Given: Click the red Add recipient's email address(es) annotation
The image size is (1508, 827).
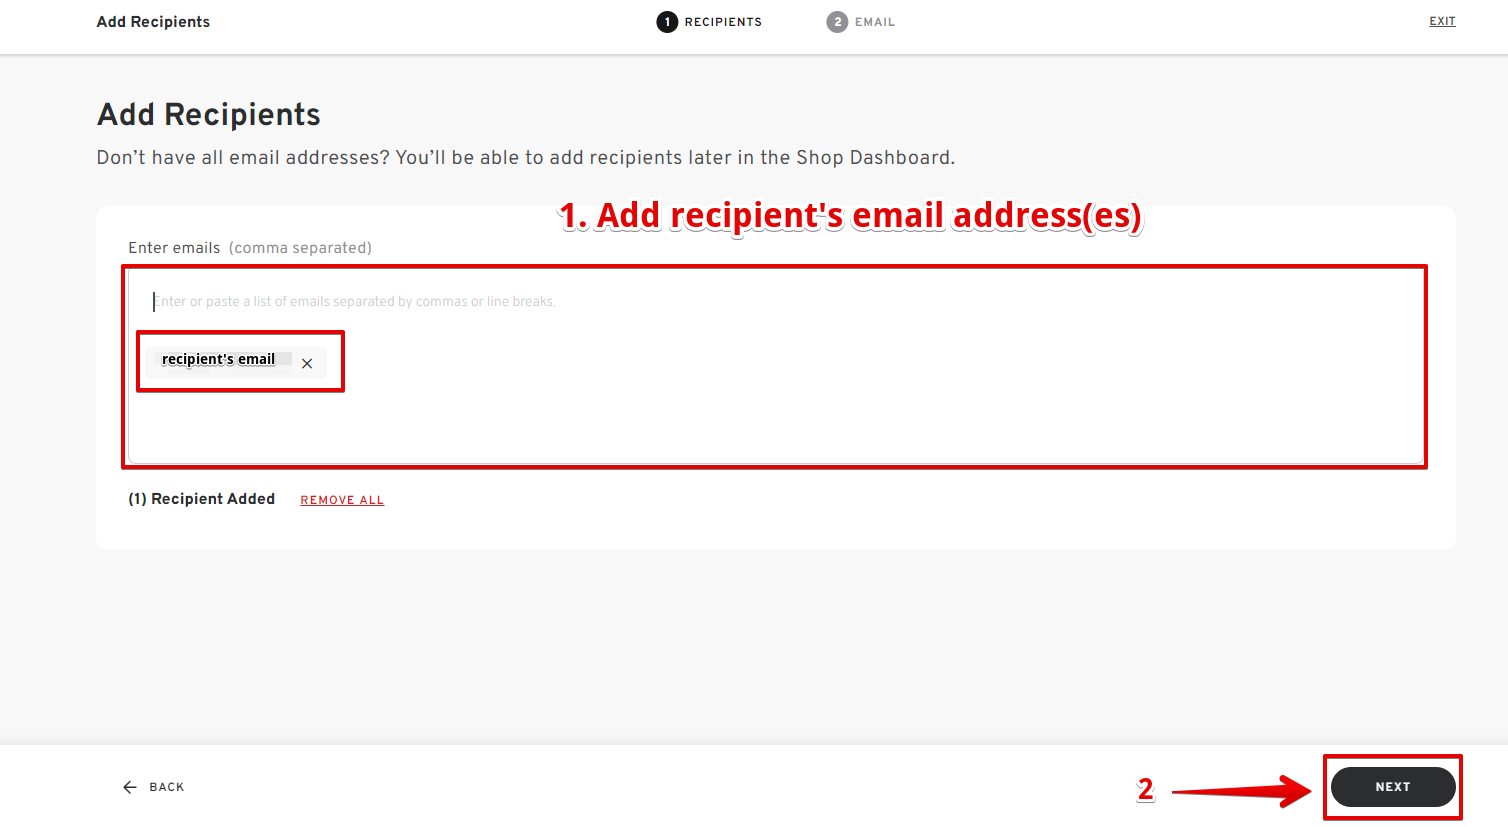Looking at the screenshot, I should click(x=850, y=216).
